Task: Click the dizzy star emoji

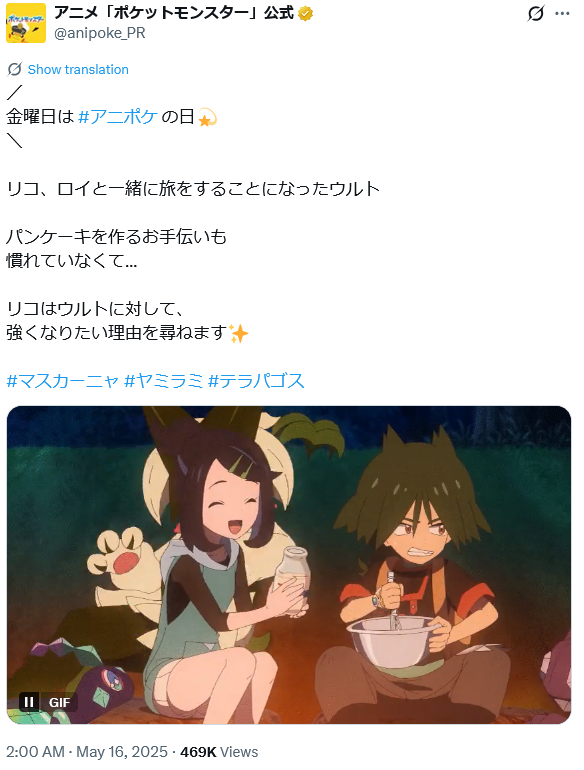Action: point(207,117)
